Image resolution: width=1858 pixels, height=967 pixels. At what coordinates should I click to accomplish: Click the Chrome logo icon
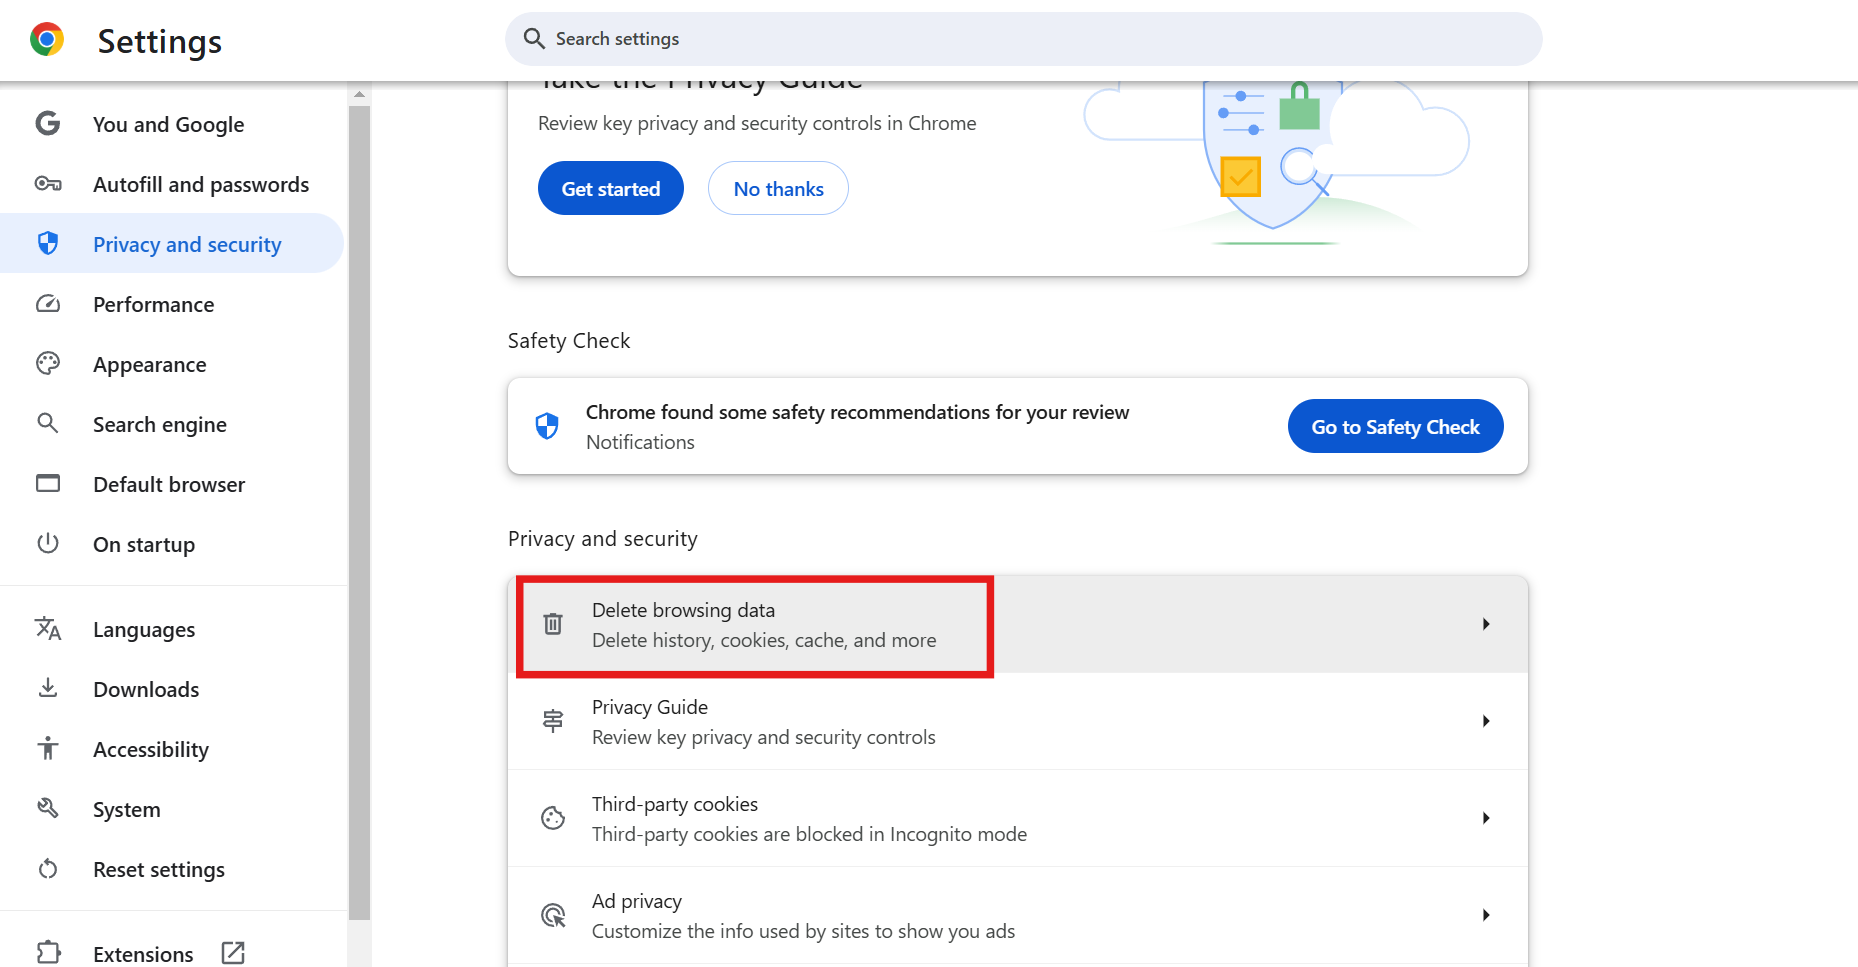pyautogui.click(x=47, y=40)
